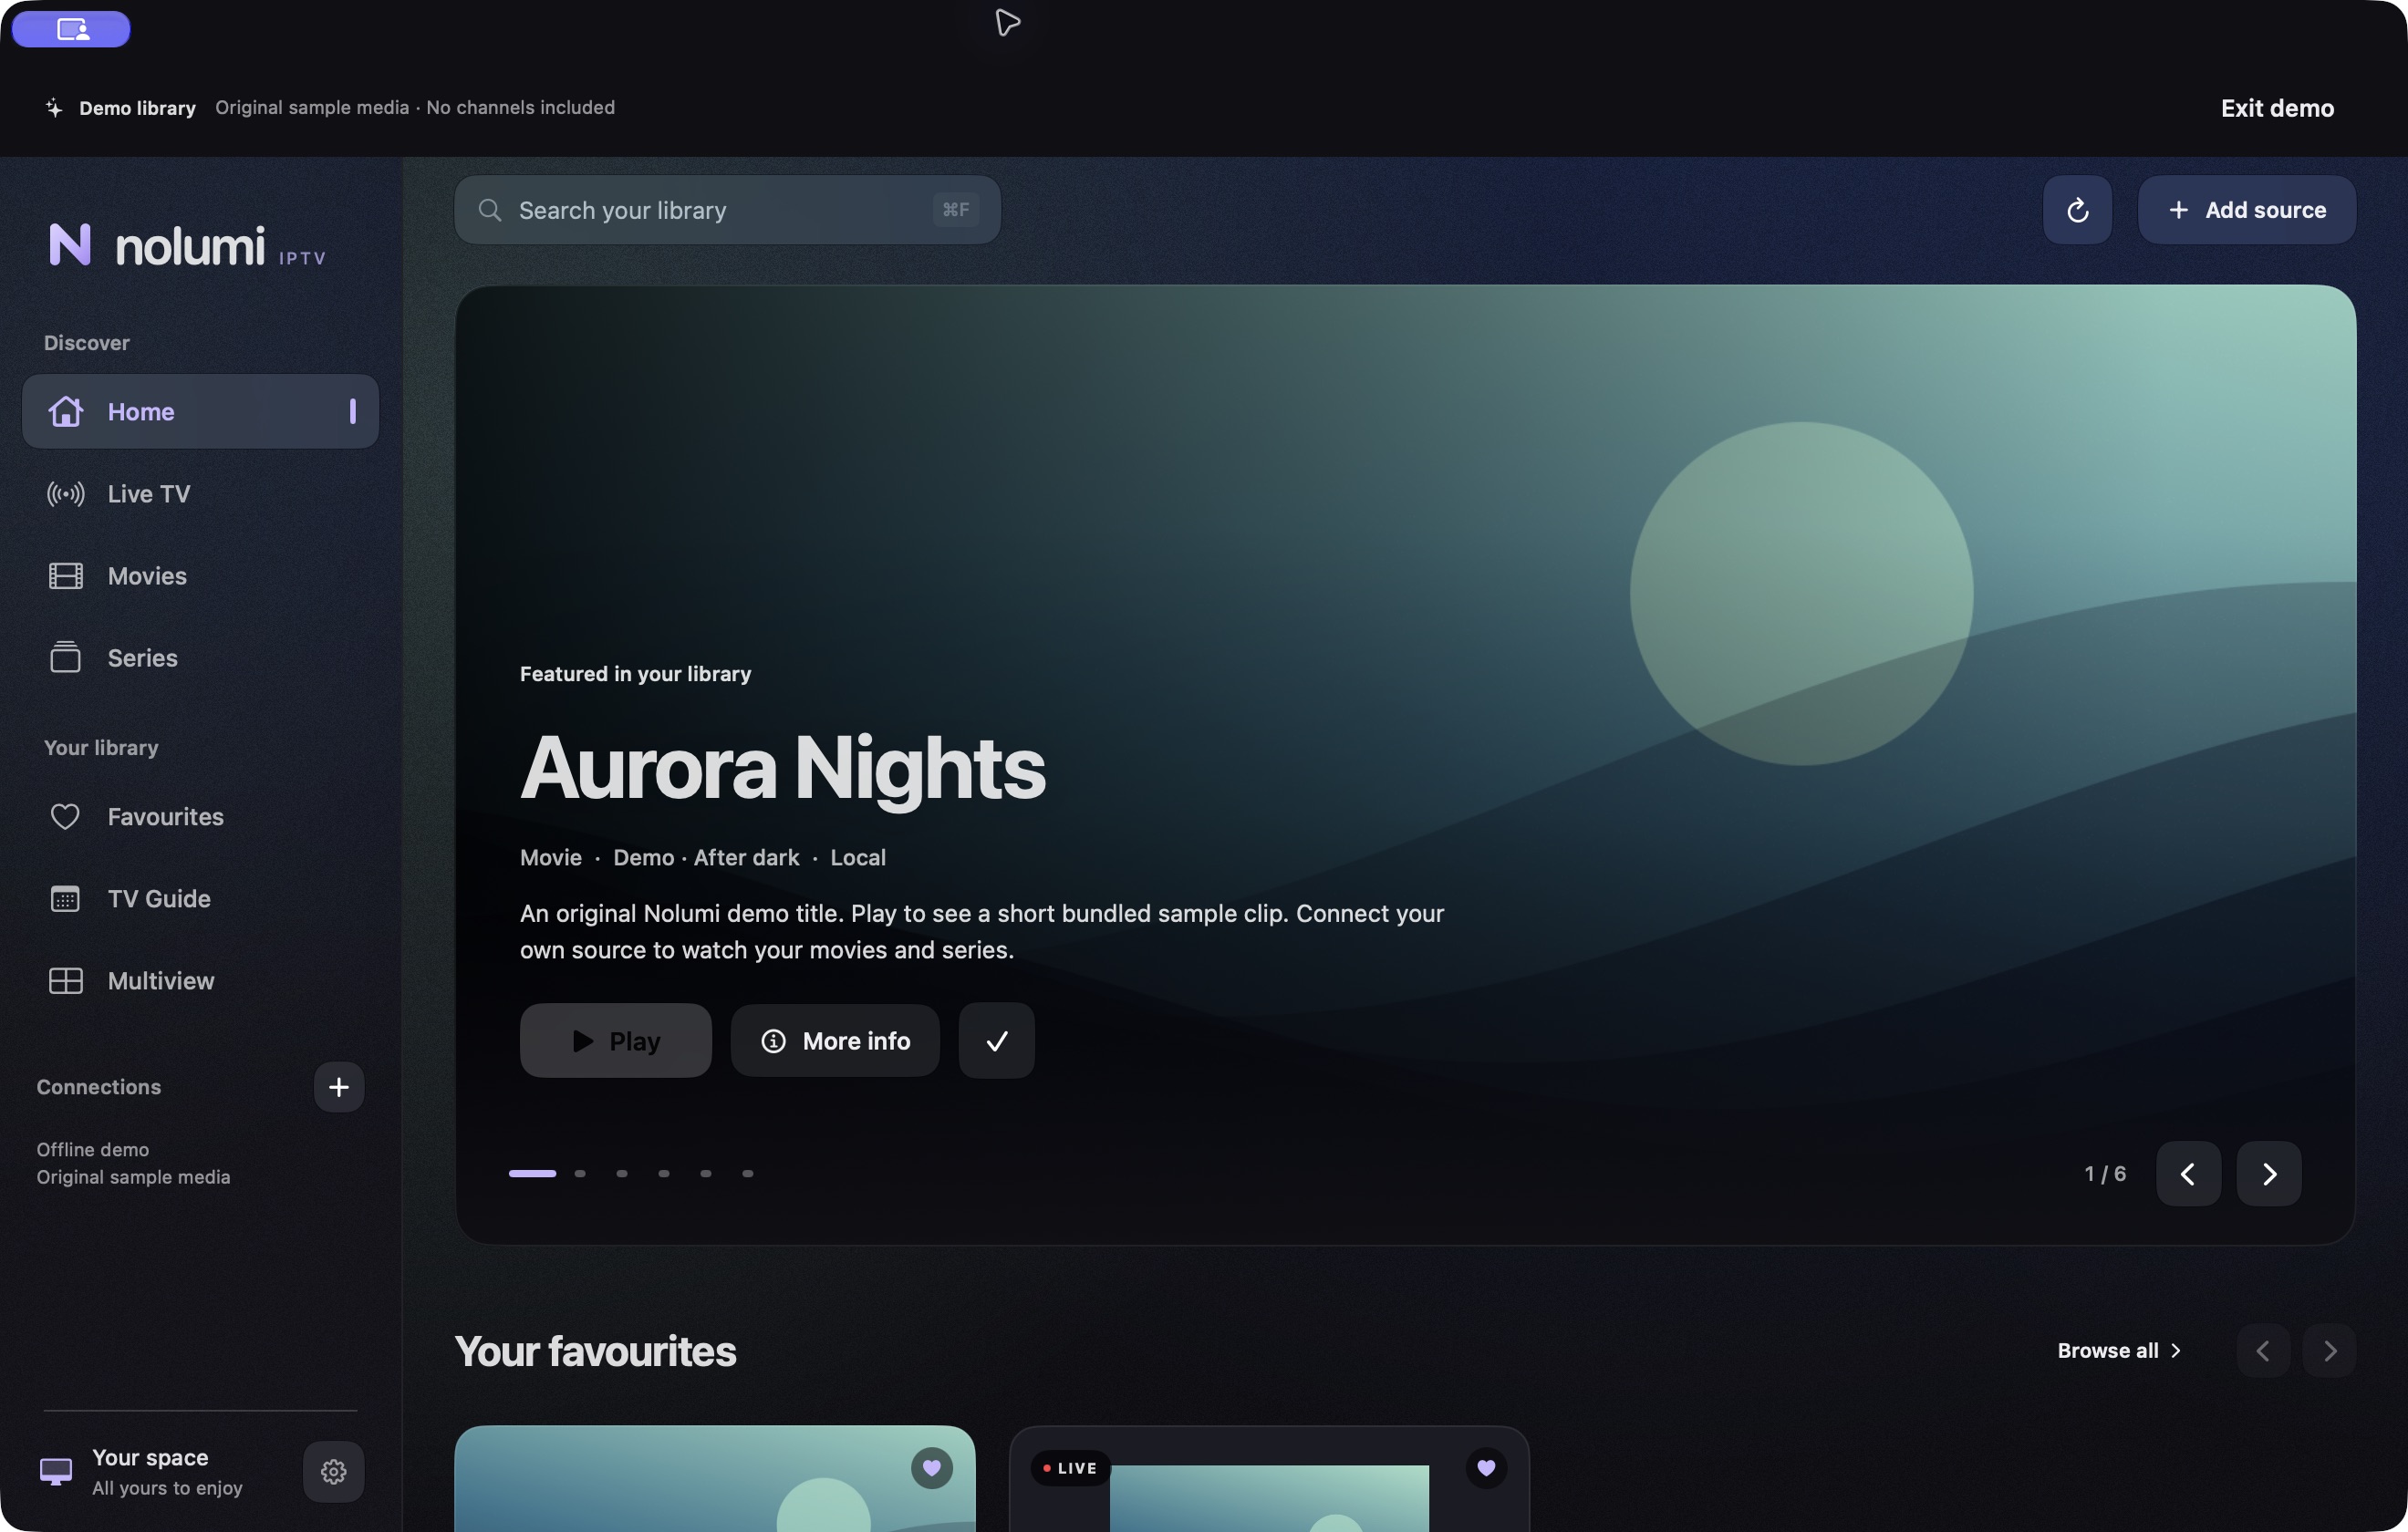Exit demo mode

point(2277,108)
